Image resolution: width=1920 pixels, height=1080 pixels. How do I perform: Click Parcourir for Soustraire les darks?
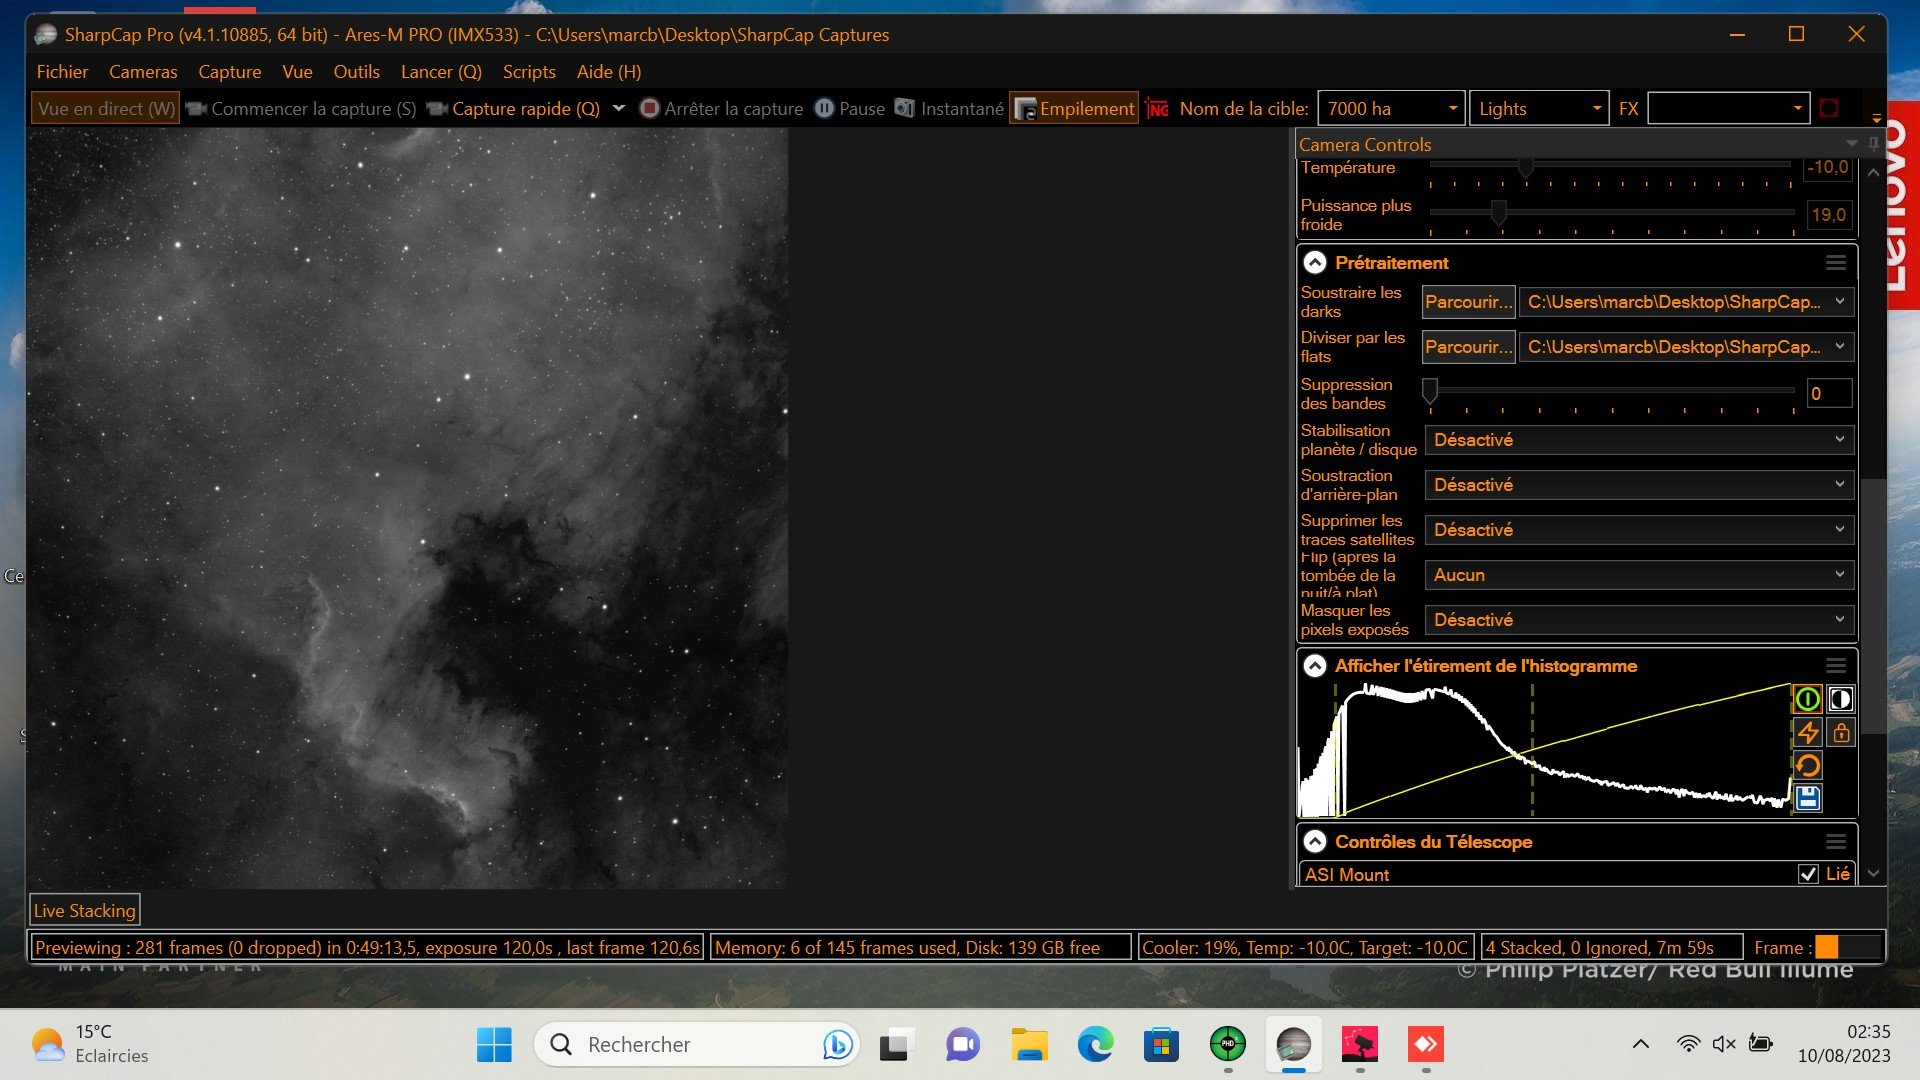pos(1468,302)
